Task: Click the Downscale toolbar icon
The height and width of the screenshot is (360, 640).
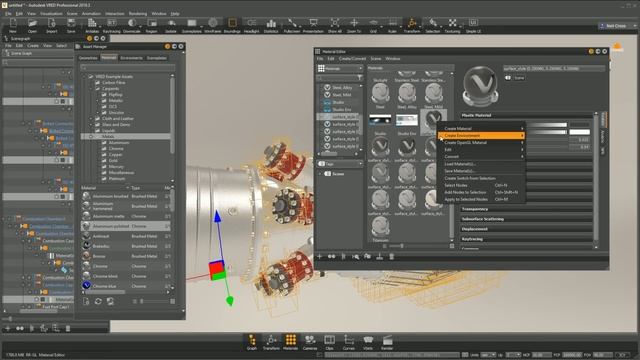Action: click(x=131, y=25)
